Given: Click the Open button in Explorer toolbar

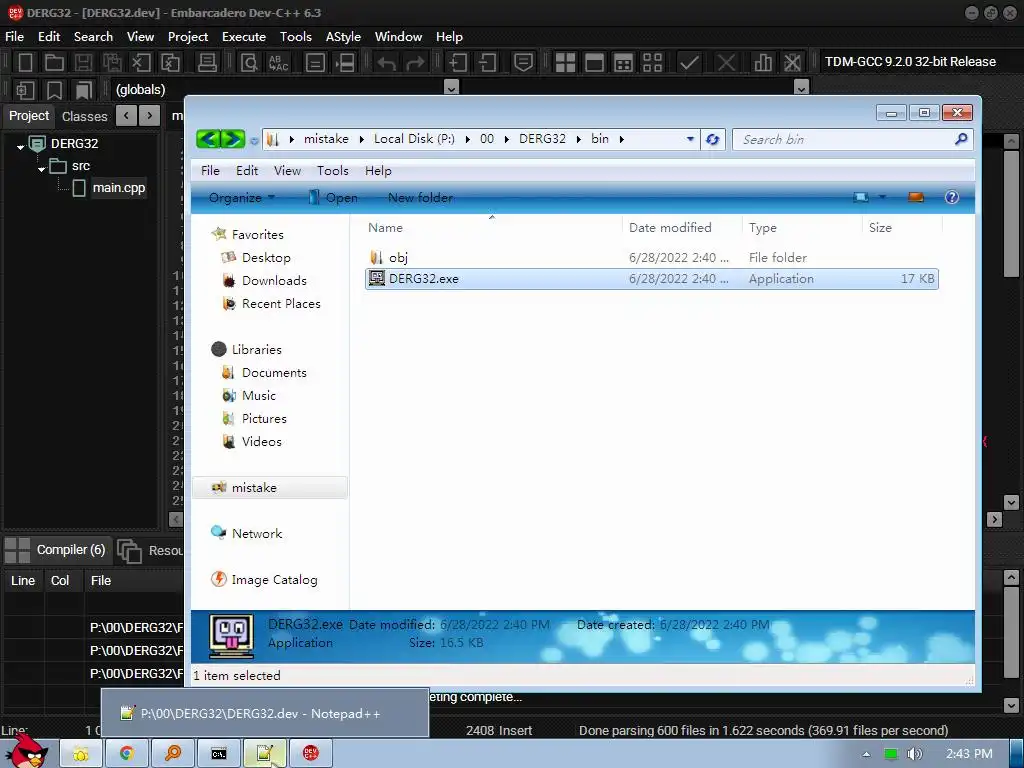Looking at the screenshot, I should 333,197.
